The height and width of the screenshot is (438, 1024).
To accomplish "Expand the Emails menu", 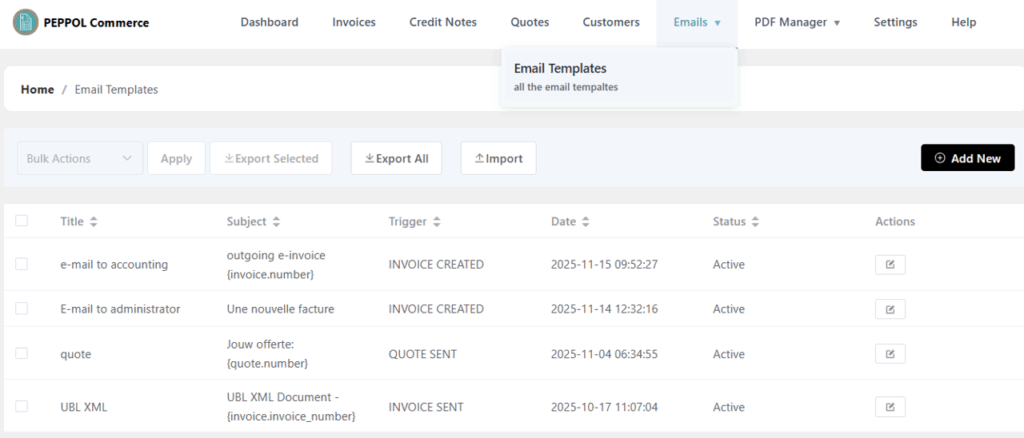I will tap(697, 22).
